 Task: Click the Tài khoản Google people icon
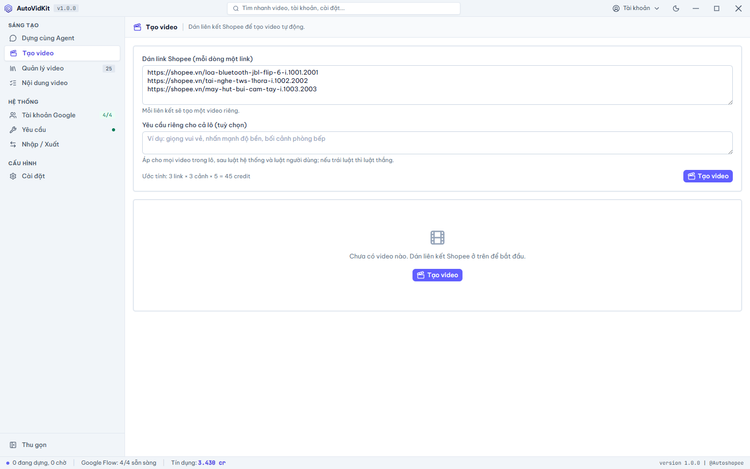[13, 115]
